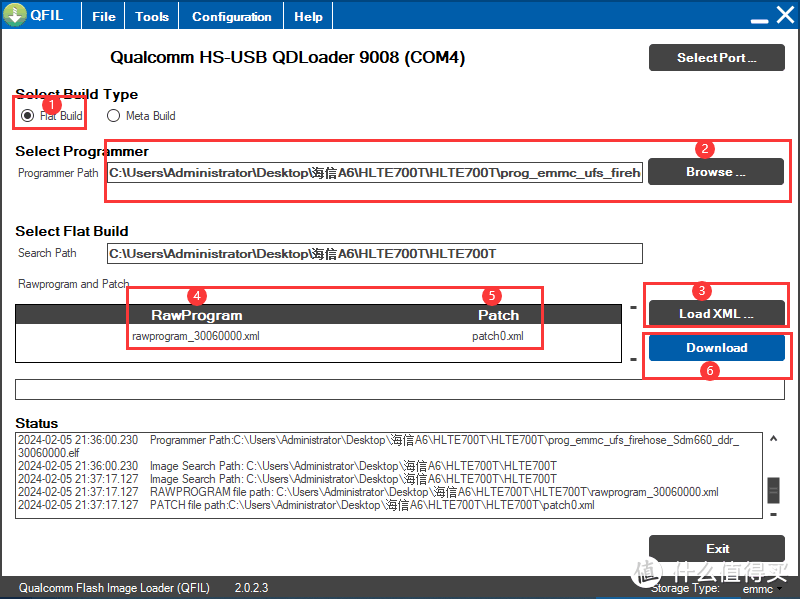Click the Search Path text field

374,254
